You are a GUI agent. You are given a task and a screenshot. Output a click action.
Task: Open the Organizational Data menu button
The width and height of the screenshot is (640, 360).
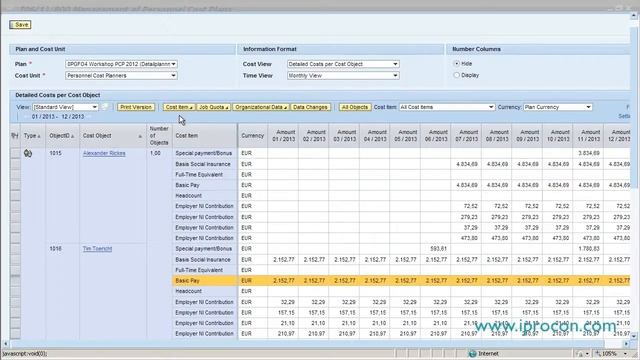(x=261, y=107)
